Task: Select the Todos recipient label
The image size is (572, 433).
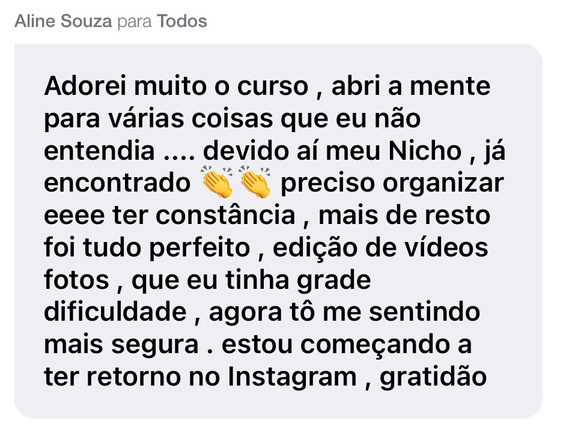Action: click(x=182, y=21)
